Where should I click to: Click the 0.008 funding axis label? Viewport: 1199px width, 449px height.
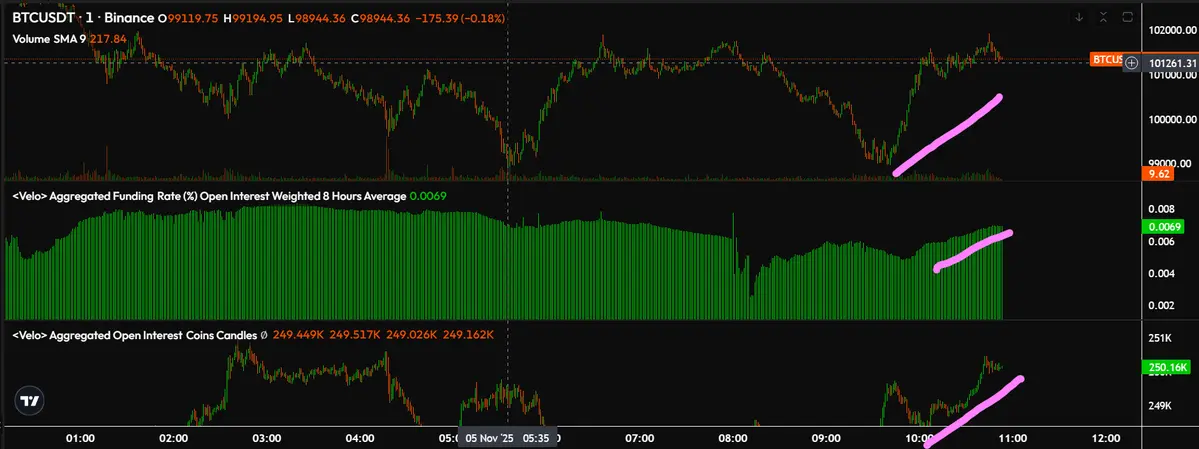coord(1162,208)
